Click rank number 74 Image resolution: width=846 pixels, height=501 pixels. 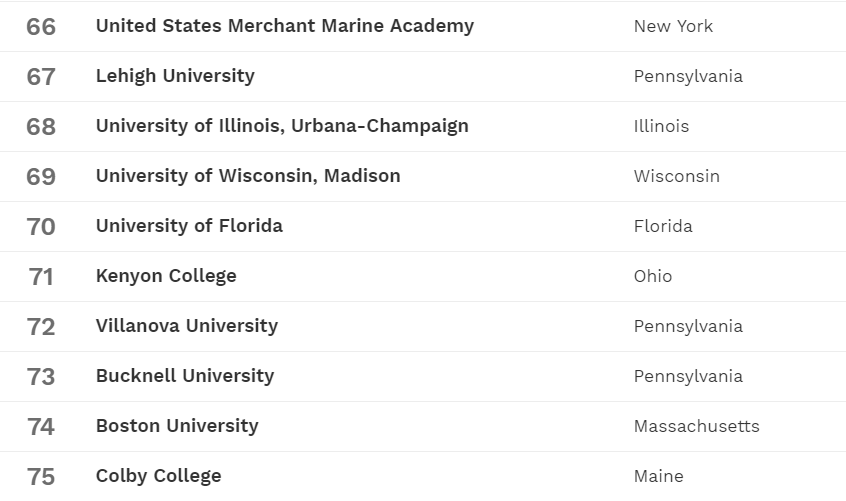41,427
